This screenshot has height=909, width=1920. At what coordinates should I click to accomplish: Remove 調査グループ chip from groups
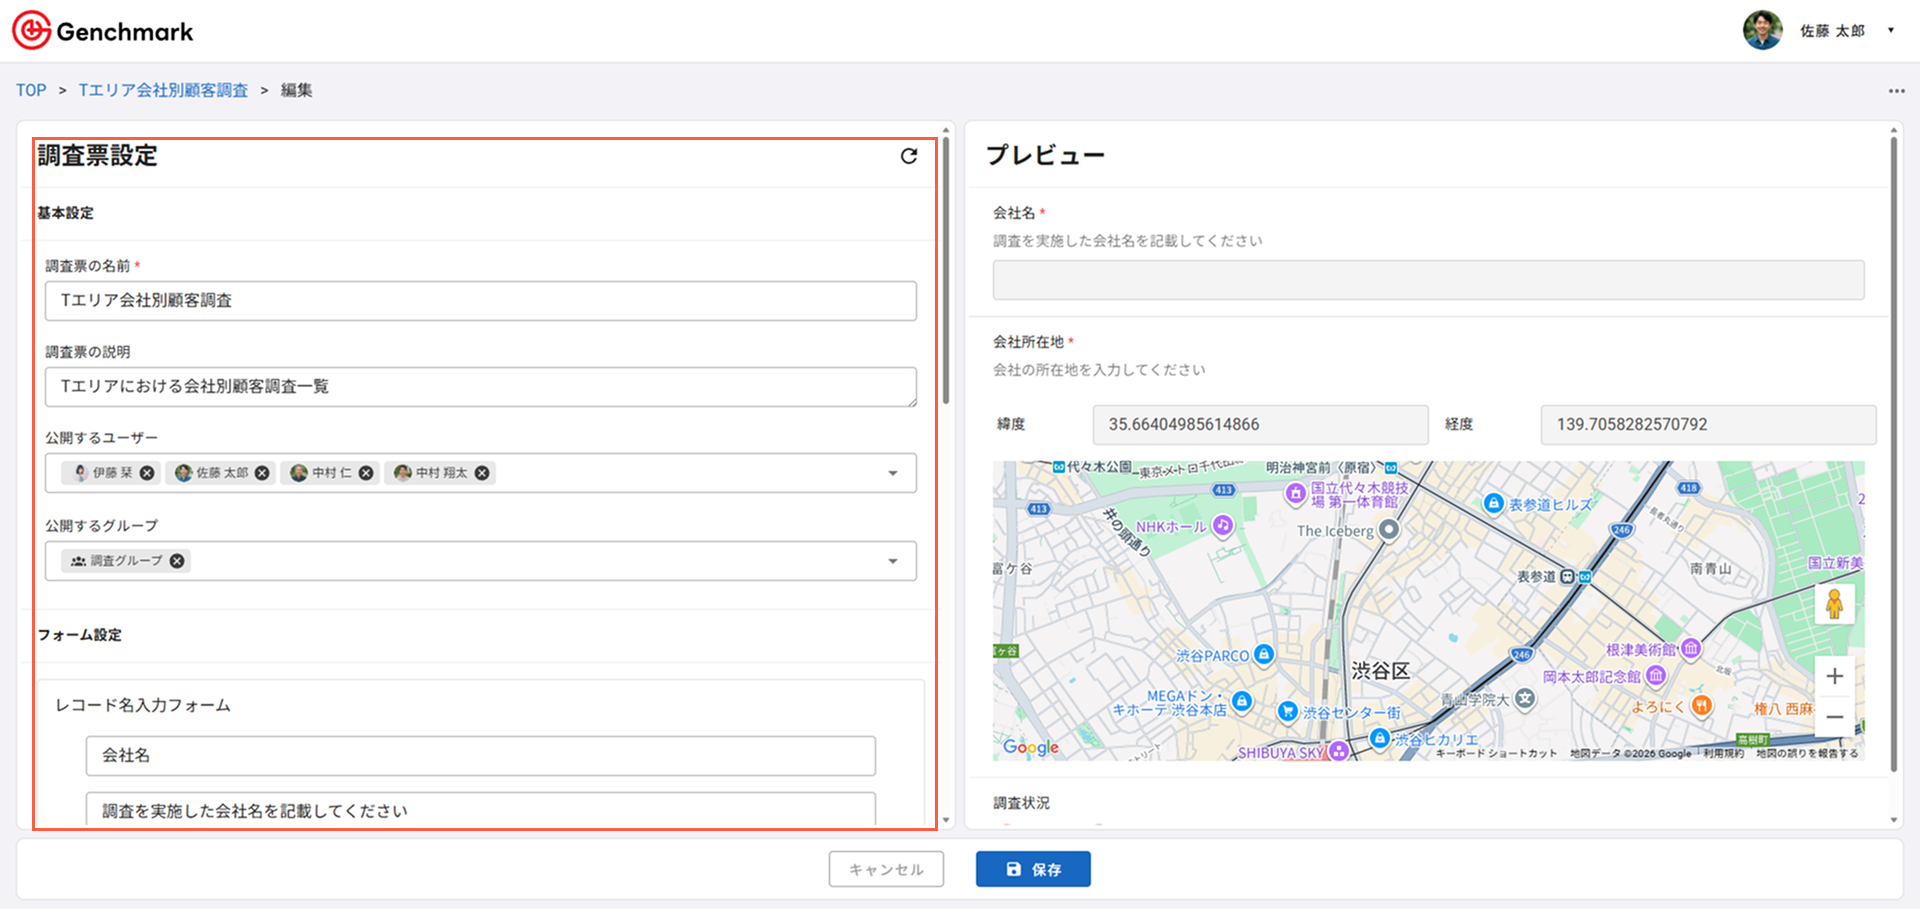(x=177, y=561)
